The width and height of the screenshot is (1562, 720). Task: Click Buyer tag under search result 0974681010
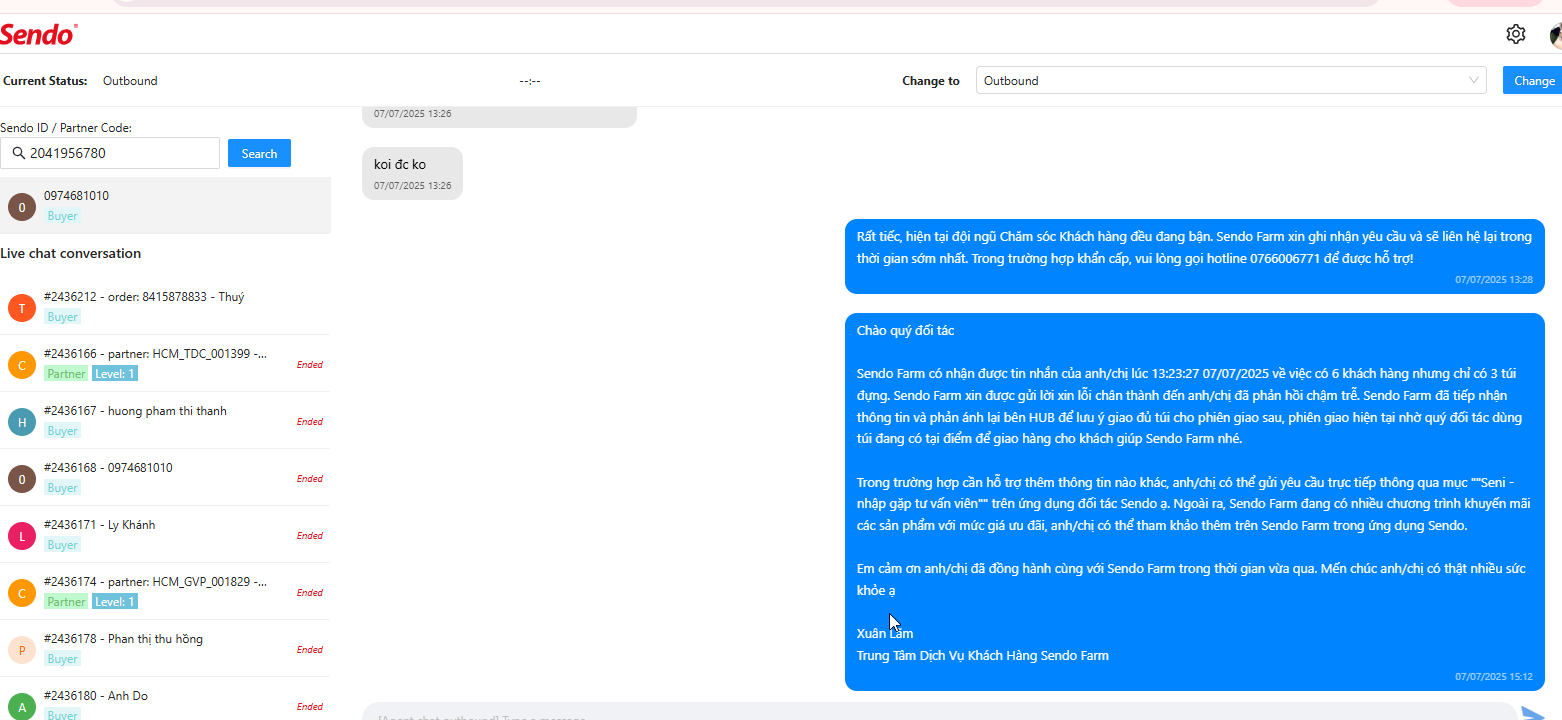62,216
